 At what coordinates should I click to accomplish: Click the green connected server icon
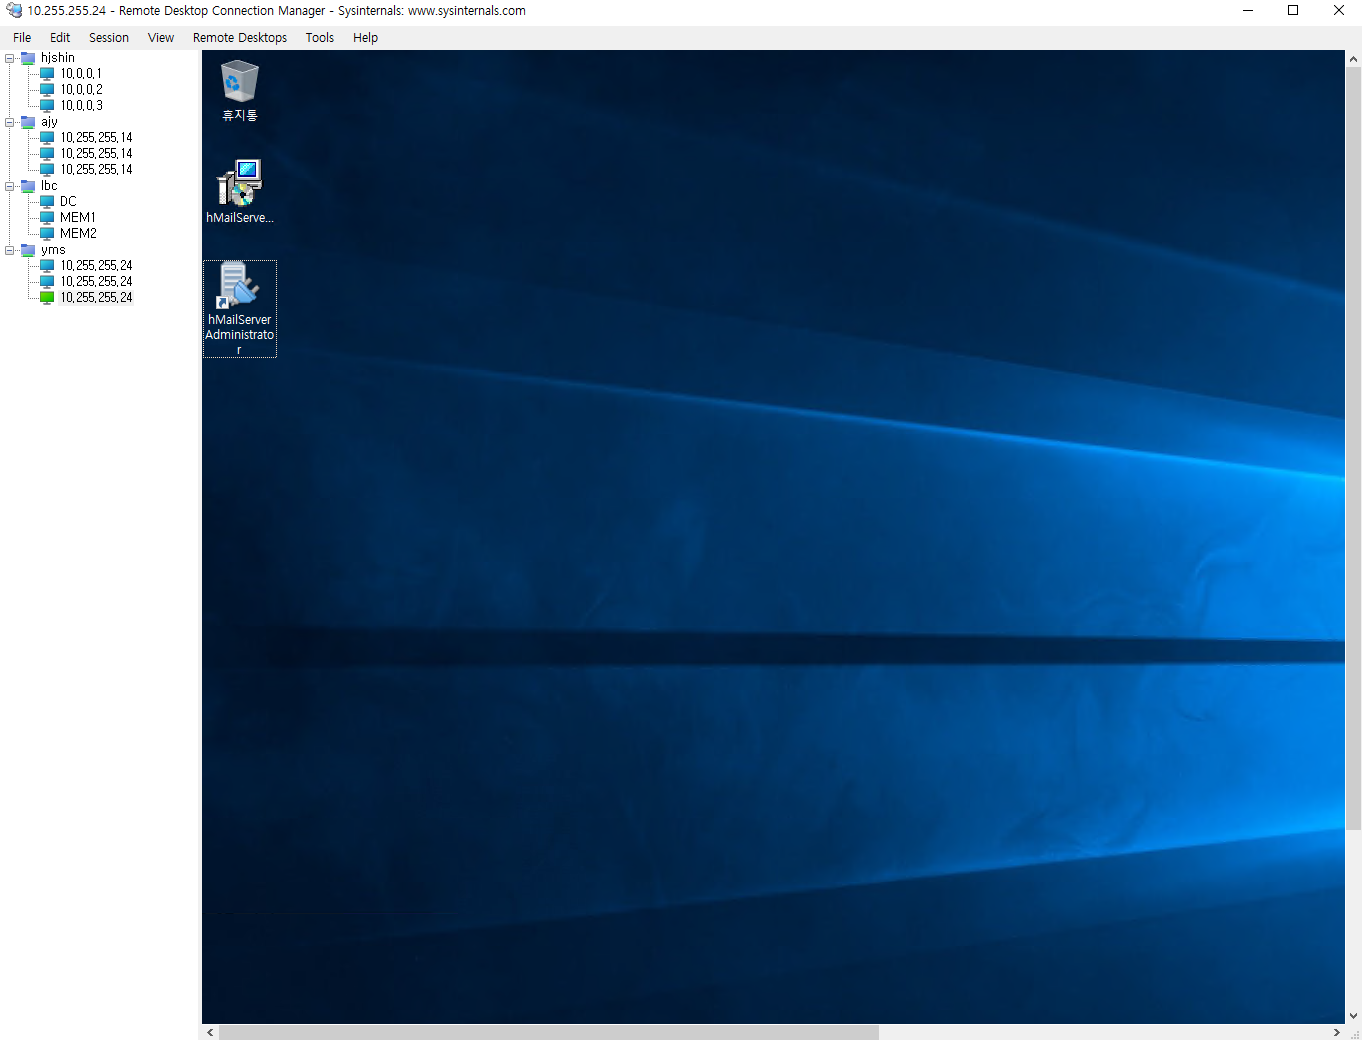[47, 298]
